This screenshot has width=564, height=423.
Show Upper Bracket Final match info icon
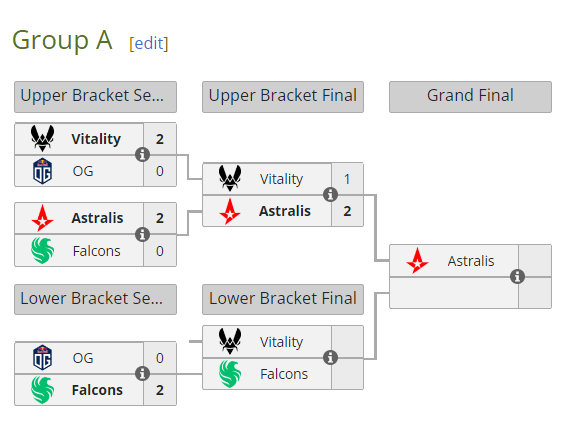click(x=330, y=195)
